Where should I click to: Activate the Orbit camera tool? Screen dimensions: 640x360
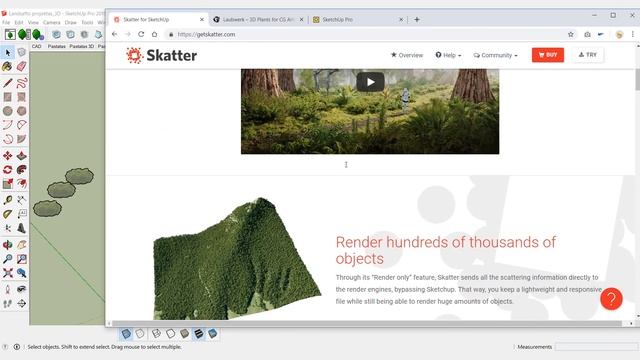7,245
